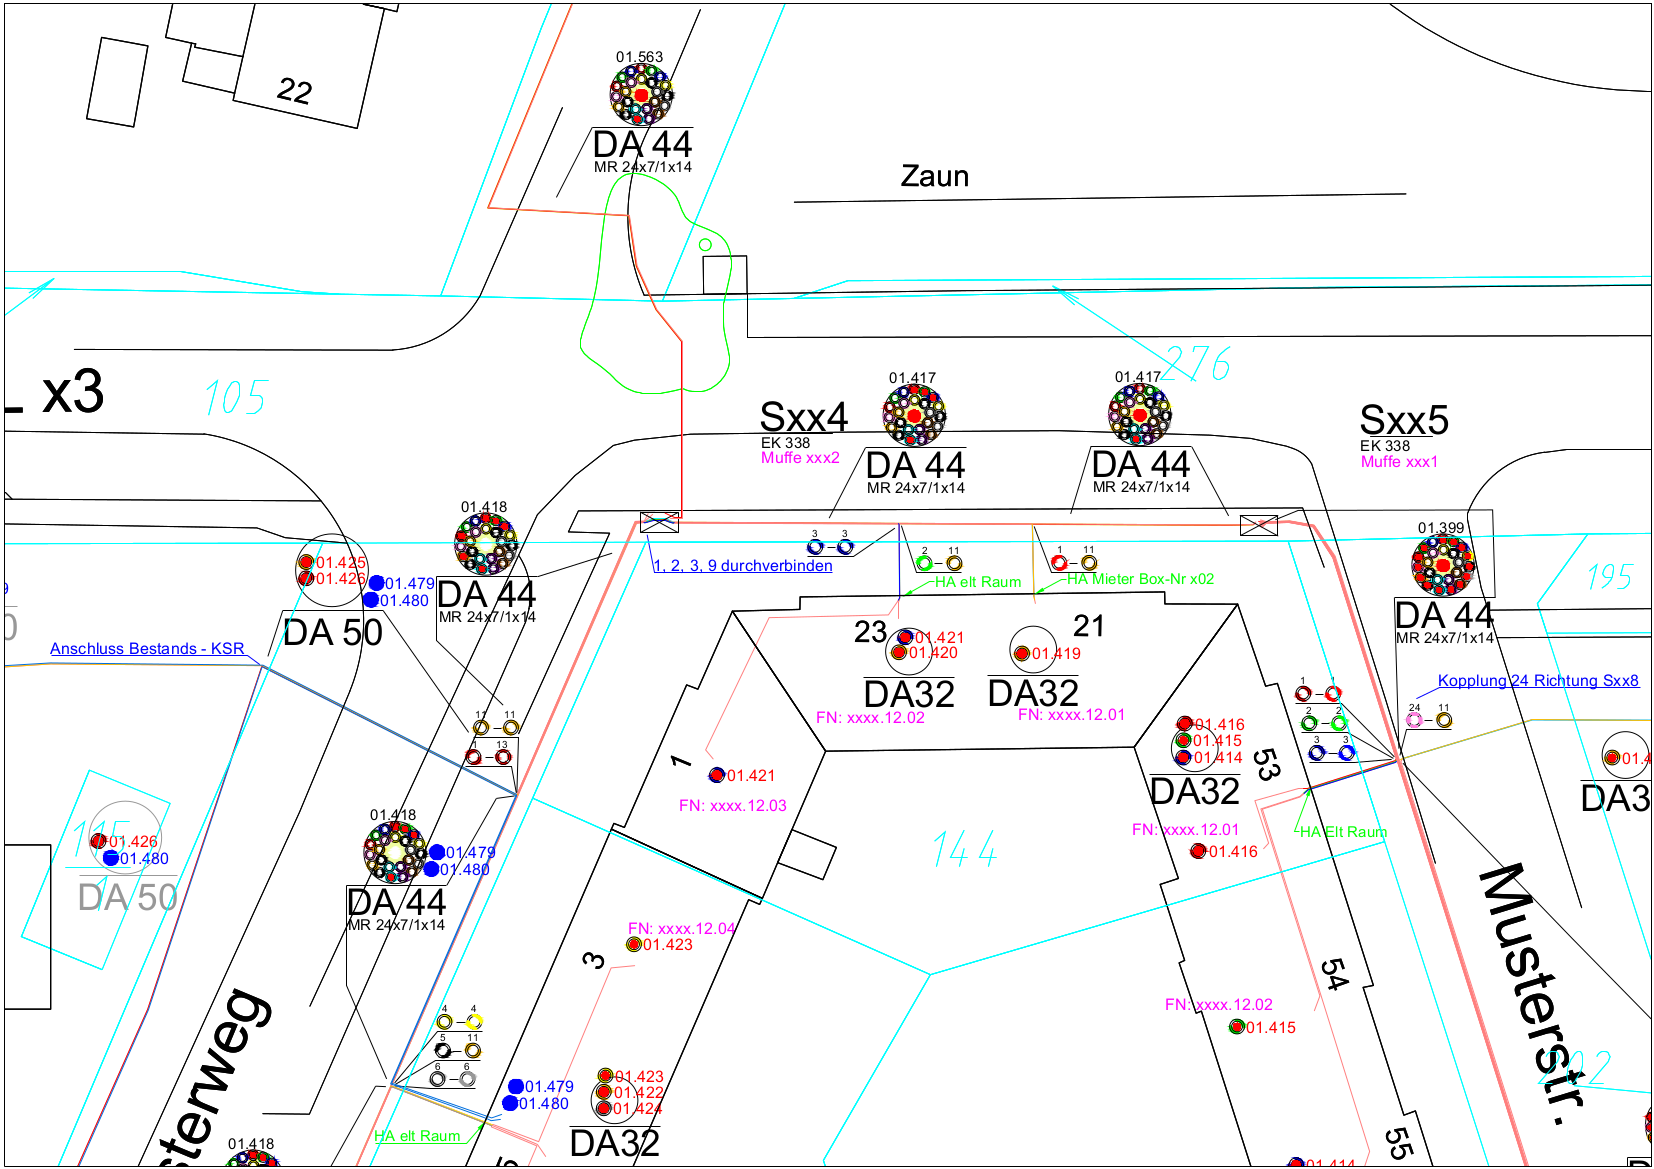This screenshot has width=1654, height=1169.
Task: Open the '1, 2, 3, 9 durchverbinden' link
Action: click(742, 566)
